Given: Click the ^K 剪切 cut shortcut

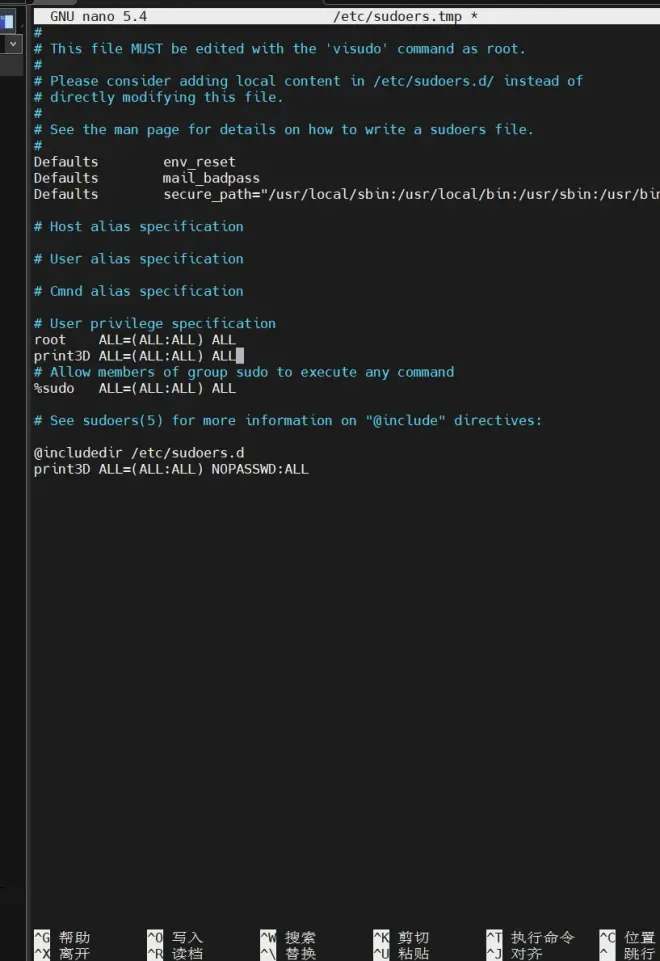Looking at the screenshot, I should pos(401,937).
